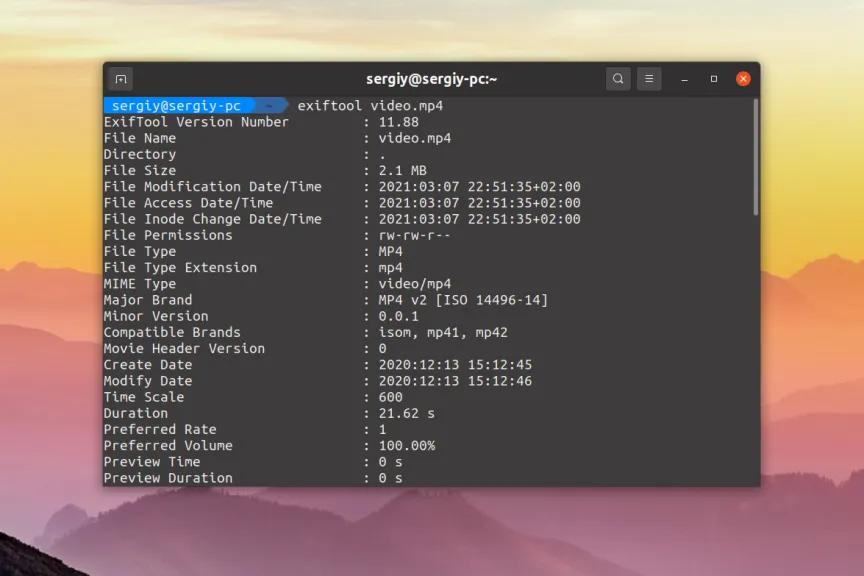Click the blue sergiy@sergiy-pc prompt segment

(x=176, y=106)
